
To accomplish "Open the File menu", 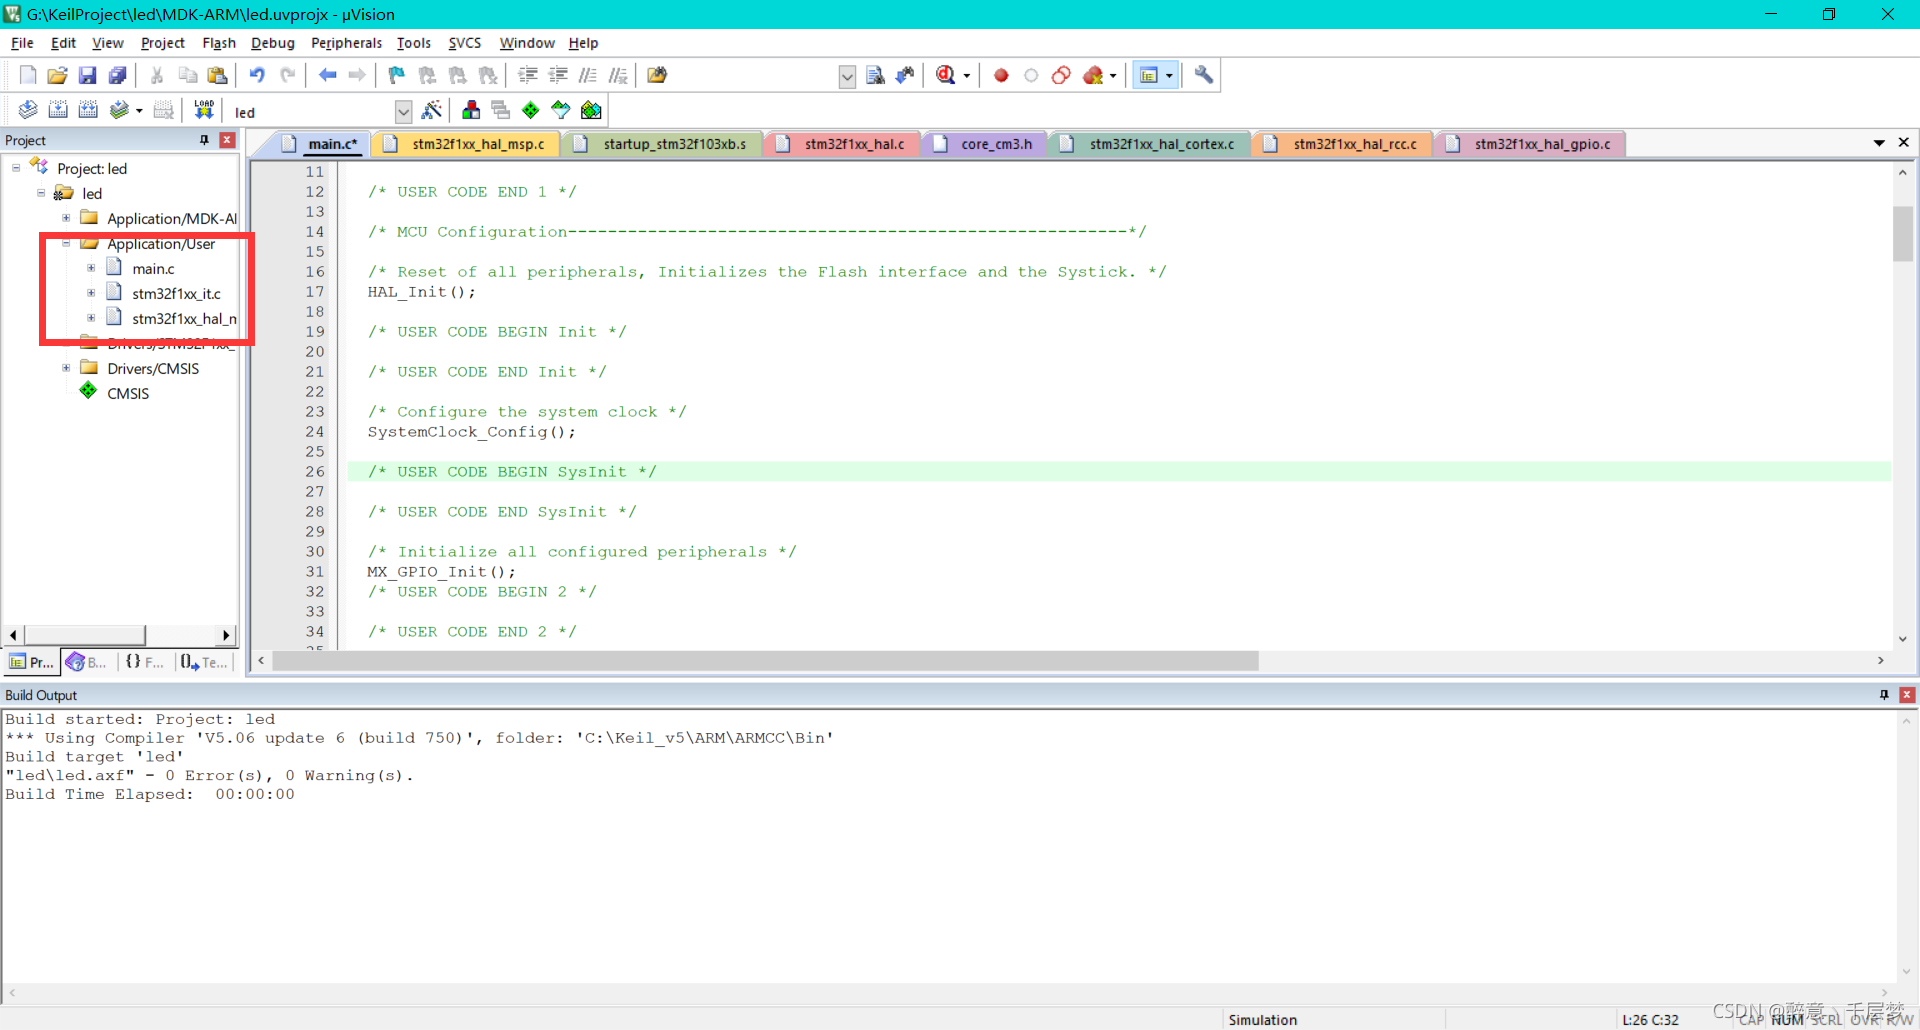I will click(x=22, y=43).
